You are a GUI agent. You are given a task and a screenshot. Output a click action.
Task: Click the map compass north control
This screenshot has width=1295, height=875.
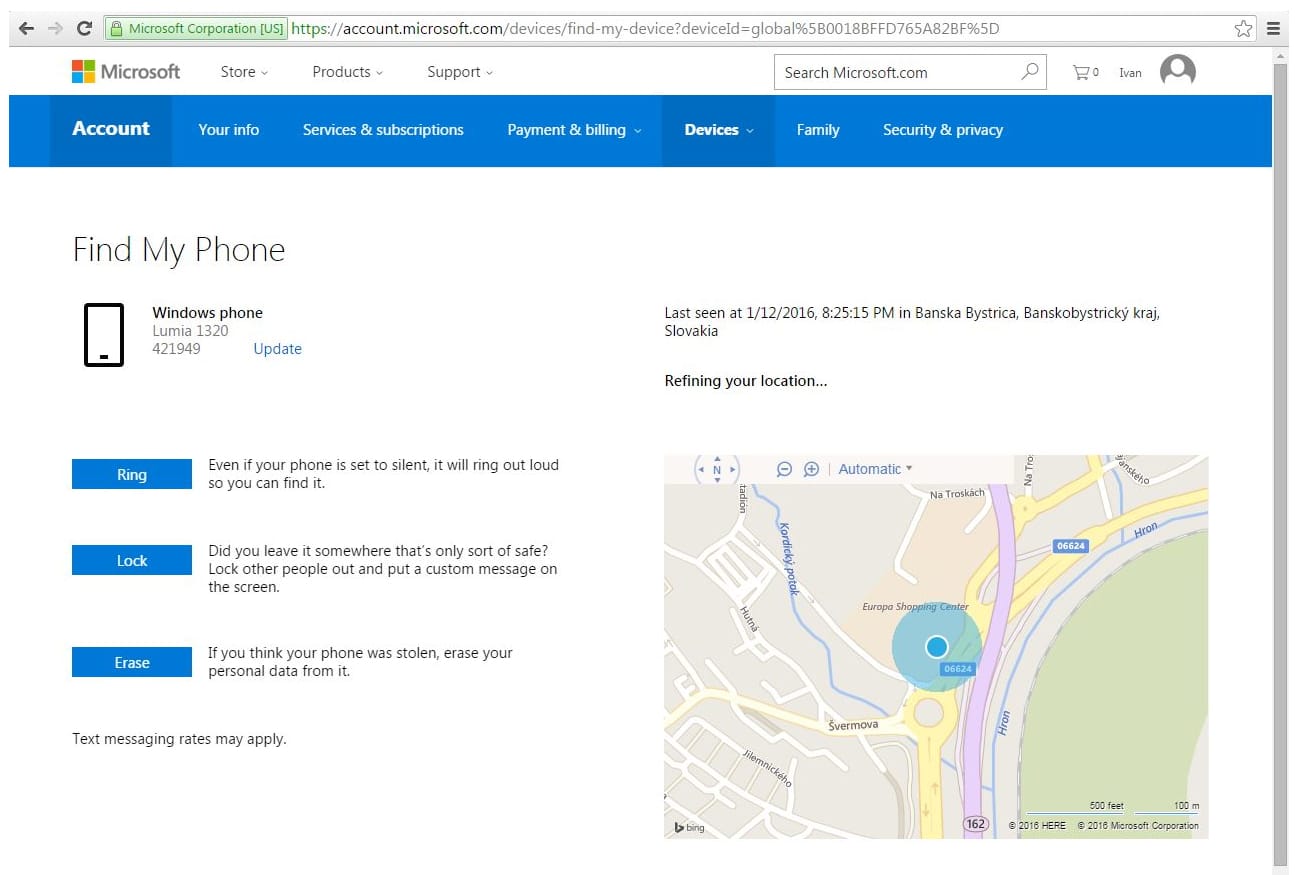point(717,468)
